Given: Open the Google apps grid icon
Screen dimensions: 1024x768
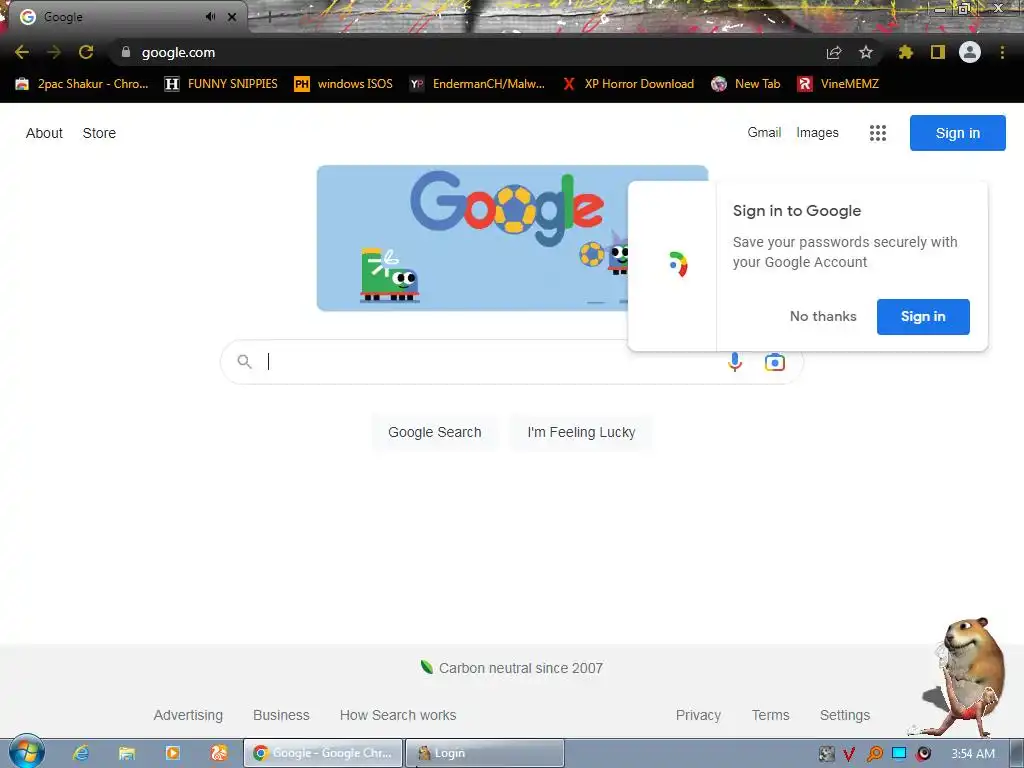Looking at the screenshot, I should click(x=878, y=133).
